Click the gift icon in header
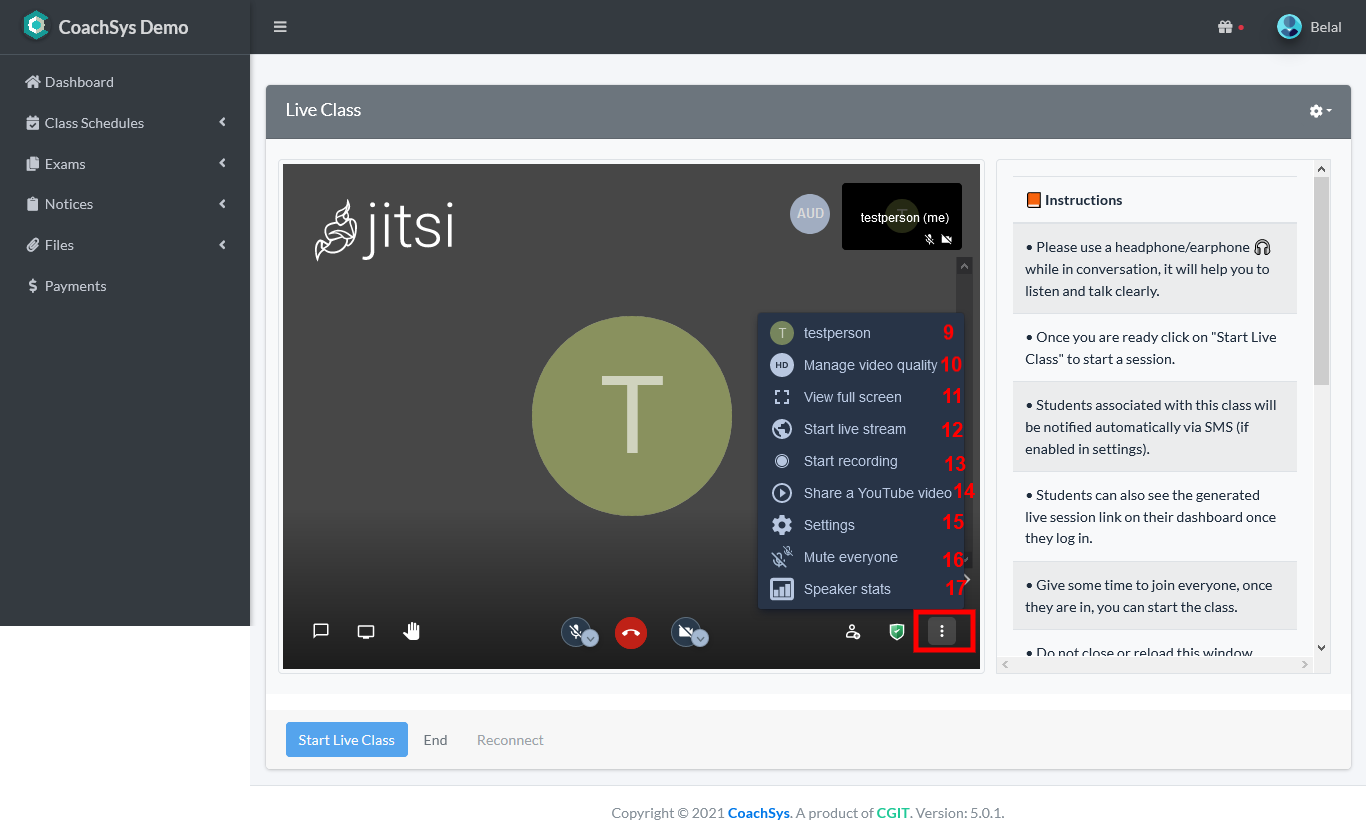This screenshot has width=1366, height=840. click(1224, 27)
